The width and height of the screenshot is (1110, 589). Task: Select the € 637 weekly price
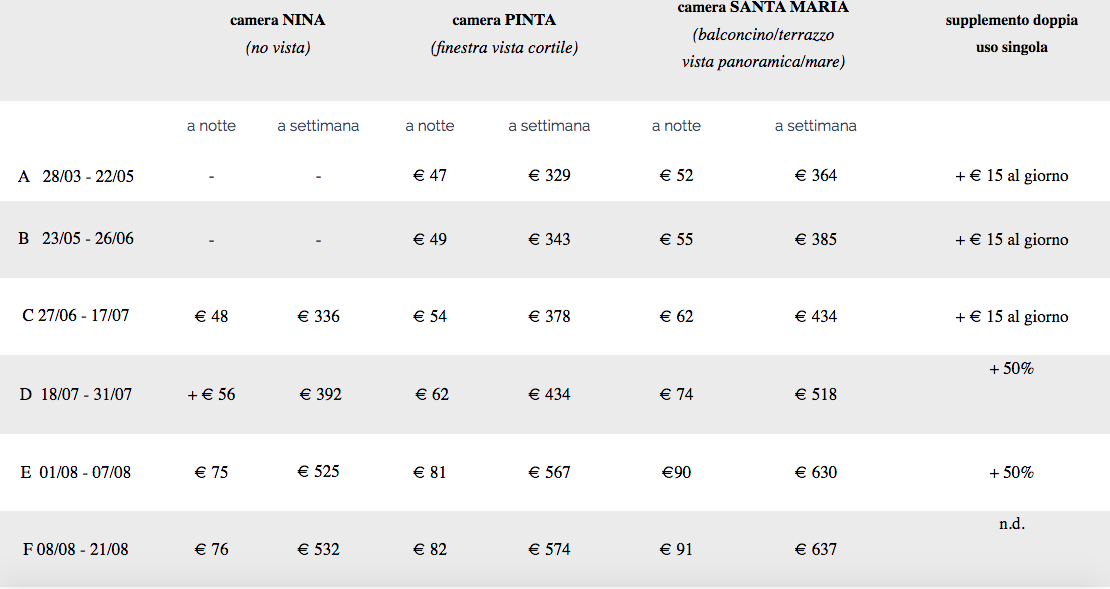816,549
